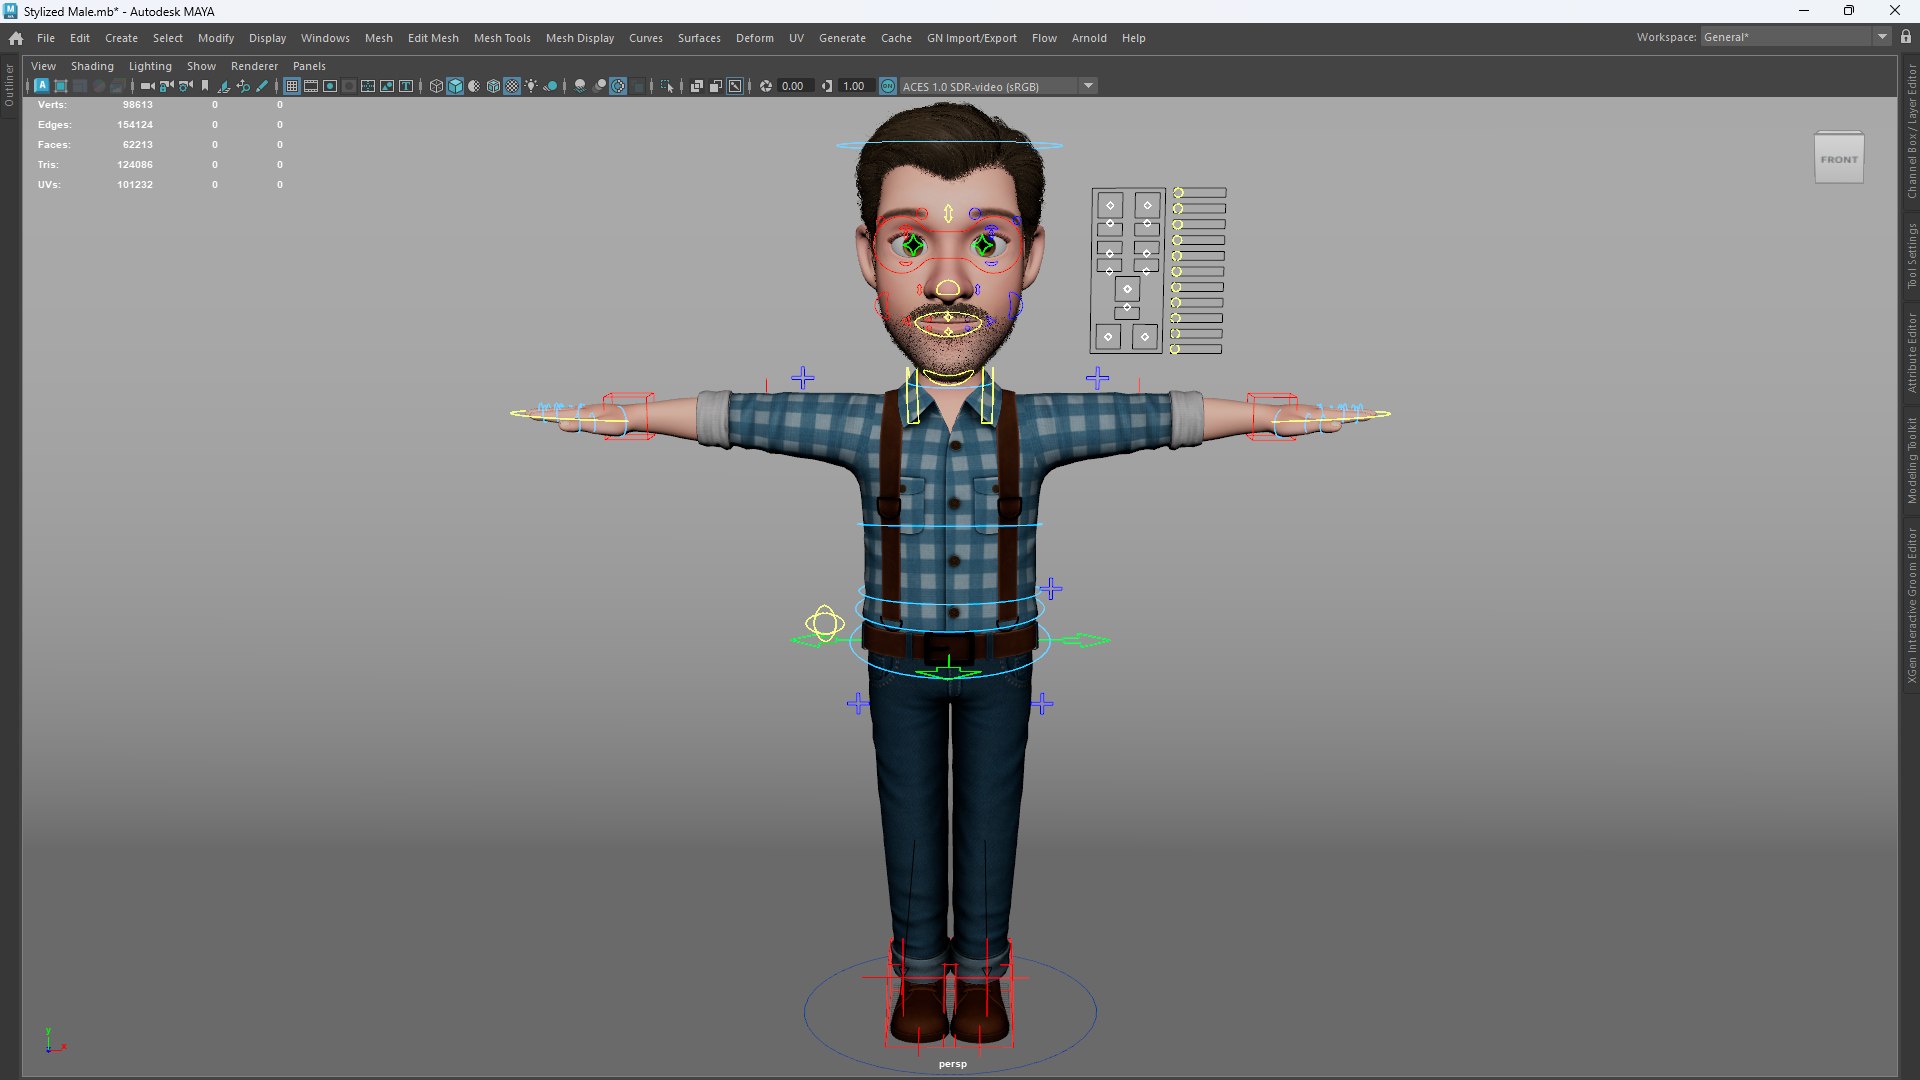Expand the Attribute Editor side tab

(1911, 352)
